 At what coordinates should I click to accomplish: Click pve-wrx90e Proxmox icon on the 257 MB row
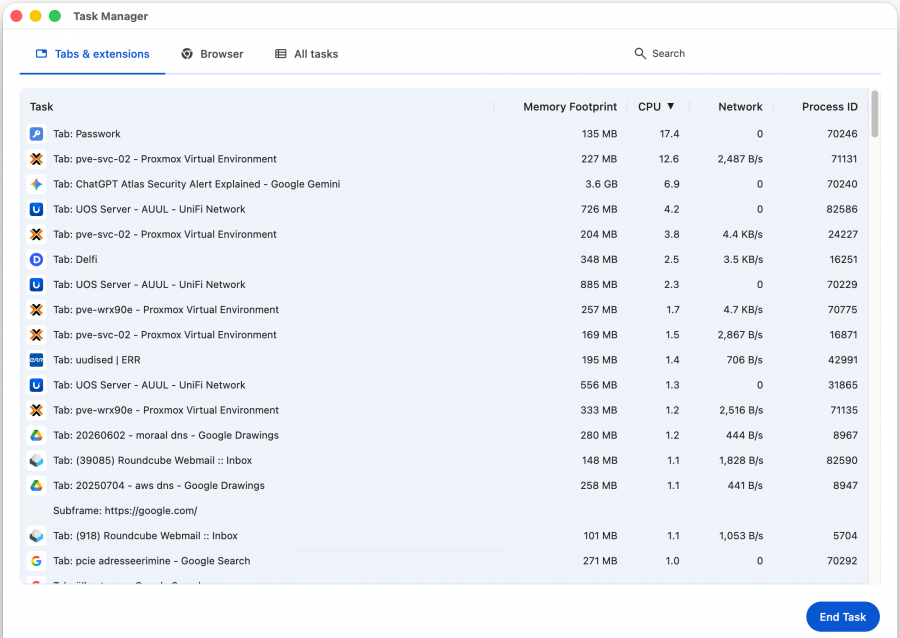pos(36,310)
